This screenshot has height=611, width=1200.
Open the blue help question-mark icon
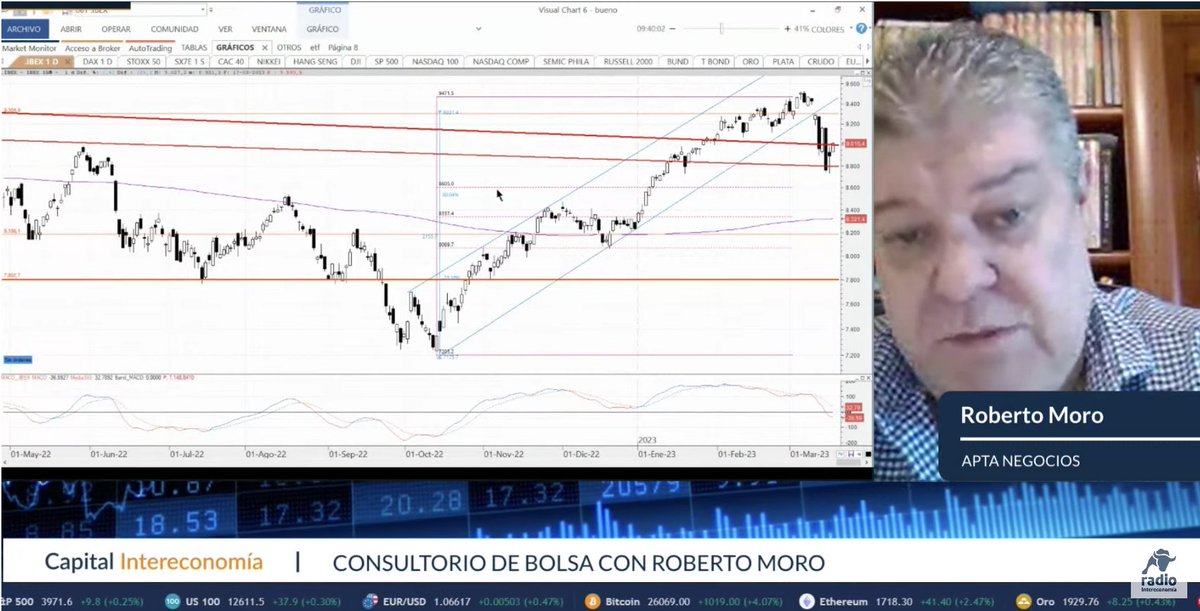pyautogui.click(x=861, y=28)
